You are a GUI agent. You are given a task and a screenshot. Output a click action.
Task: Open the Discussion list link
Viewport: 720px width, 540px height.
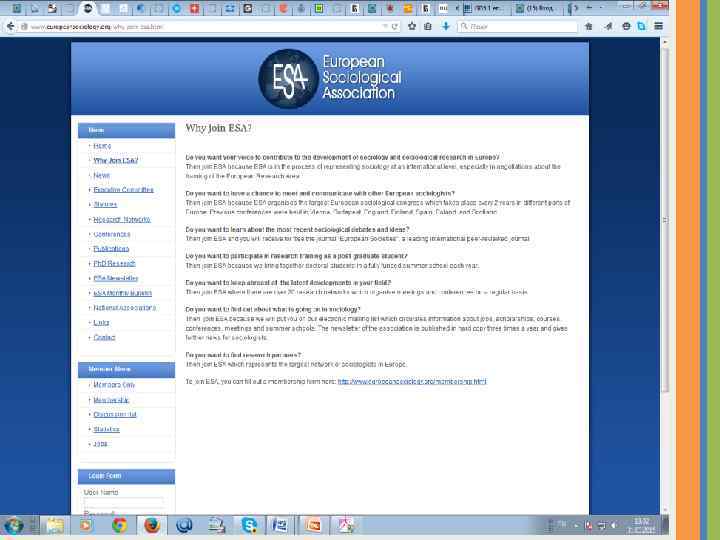click(x=115, y=415)
